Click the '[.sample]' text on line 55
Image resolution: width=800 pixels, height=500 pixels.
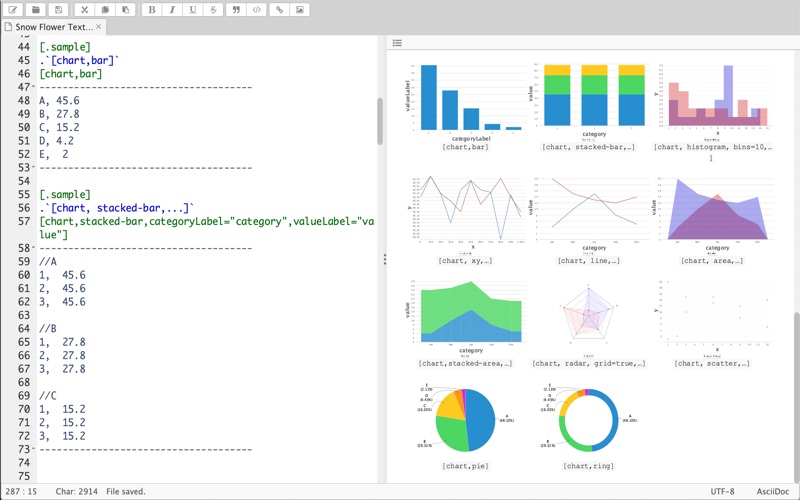click(65, 194)
